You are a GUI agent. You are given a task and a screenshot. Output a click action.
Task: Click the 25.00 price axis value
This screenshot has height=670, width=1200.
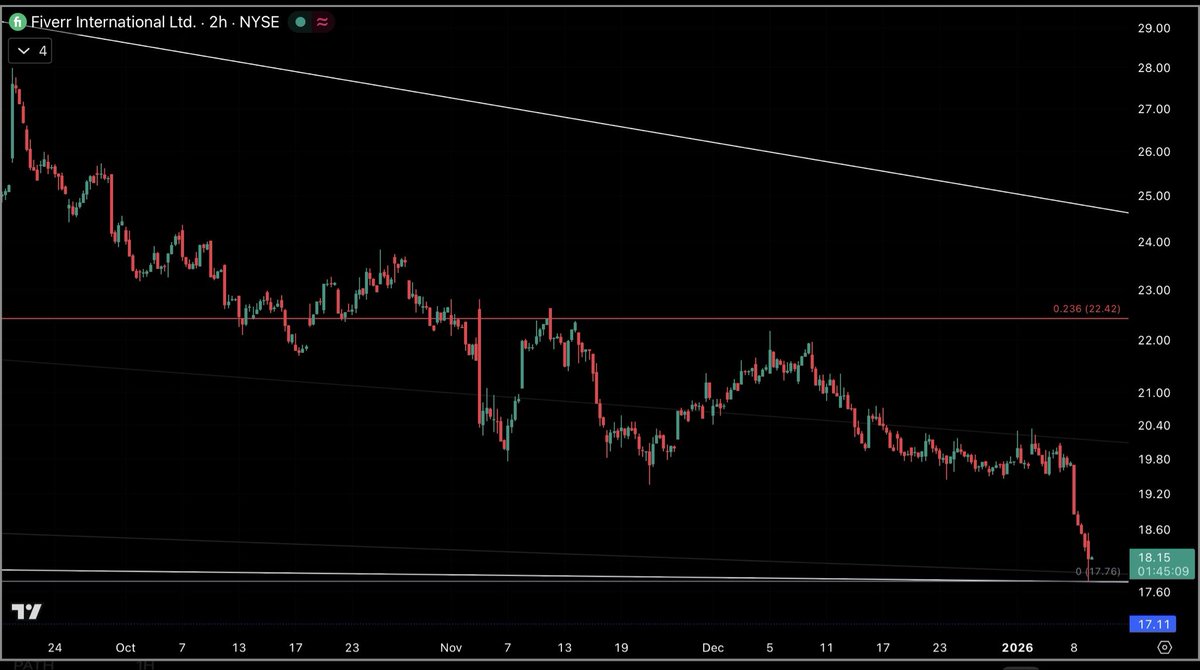[x=1156, y=196]
